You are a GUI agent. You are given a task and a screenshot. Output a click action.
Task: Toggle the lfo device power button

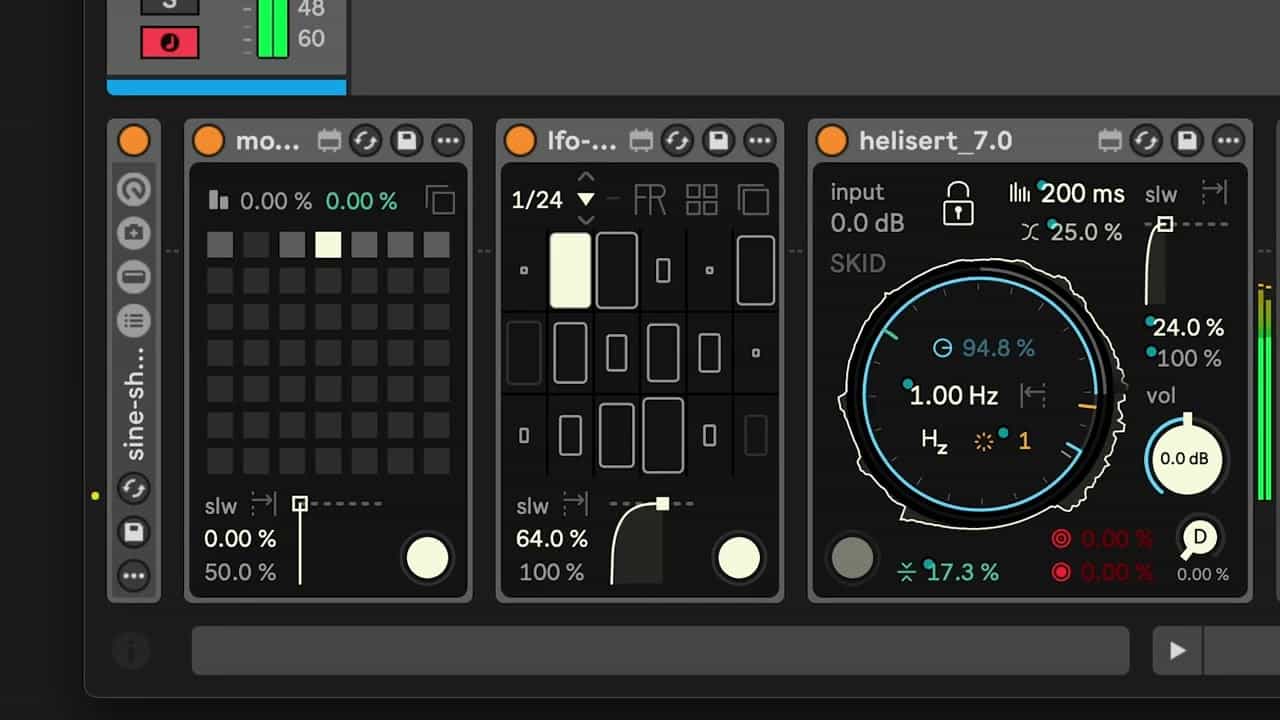pyautogui.click(x=520, y=141)
